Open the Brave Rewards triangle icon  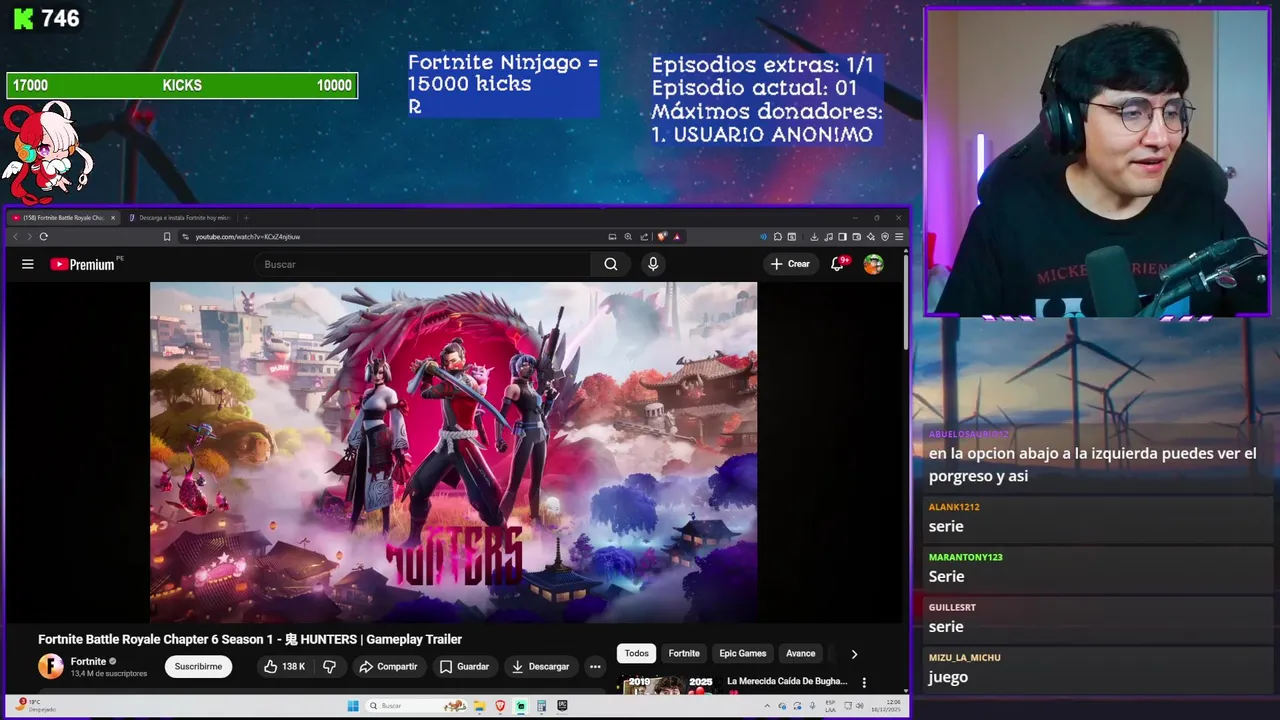pos(677,237)
